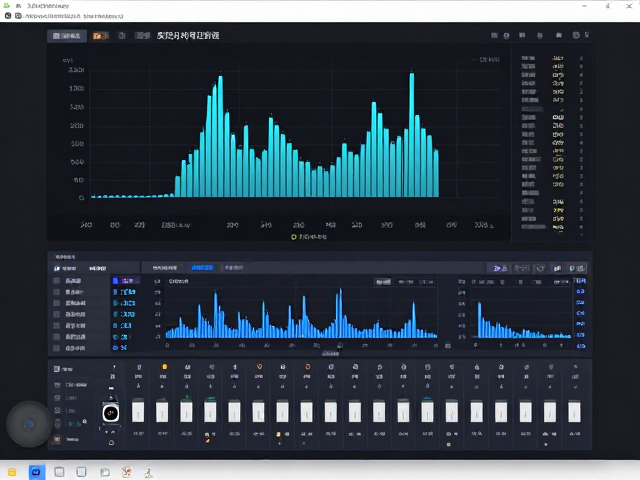Screen dimensions: 640x480
Task: Select the active blue tab above the spectrum chart
Action: 202,268
